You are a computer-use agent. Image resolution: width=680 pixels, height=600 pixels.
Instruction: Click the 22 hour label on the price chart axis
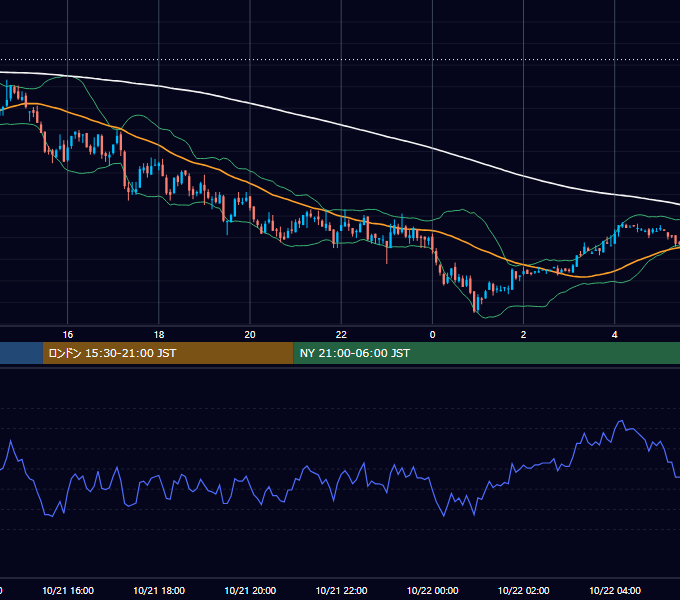(x=341, y=335)
